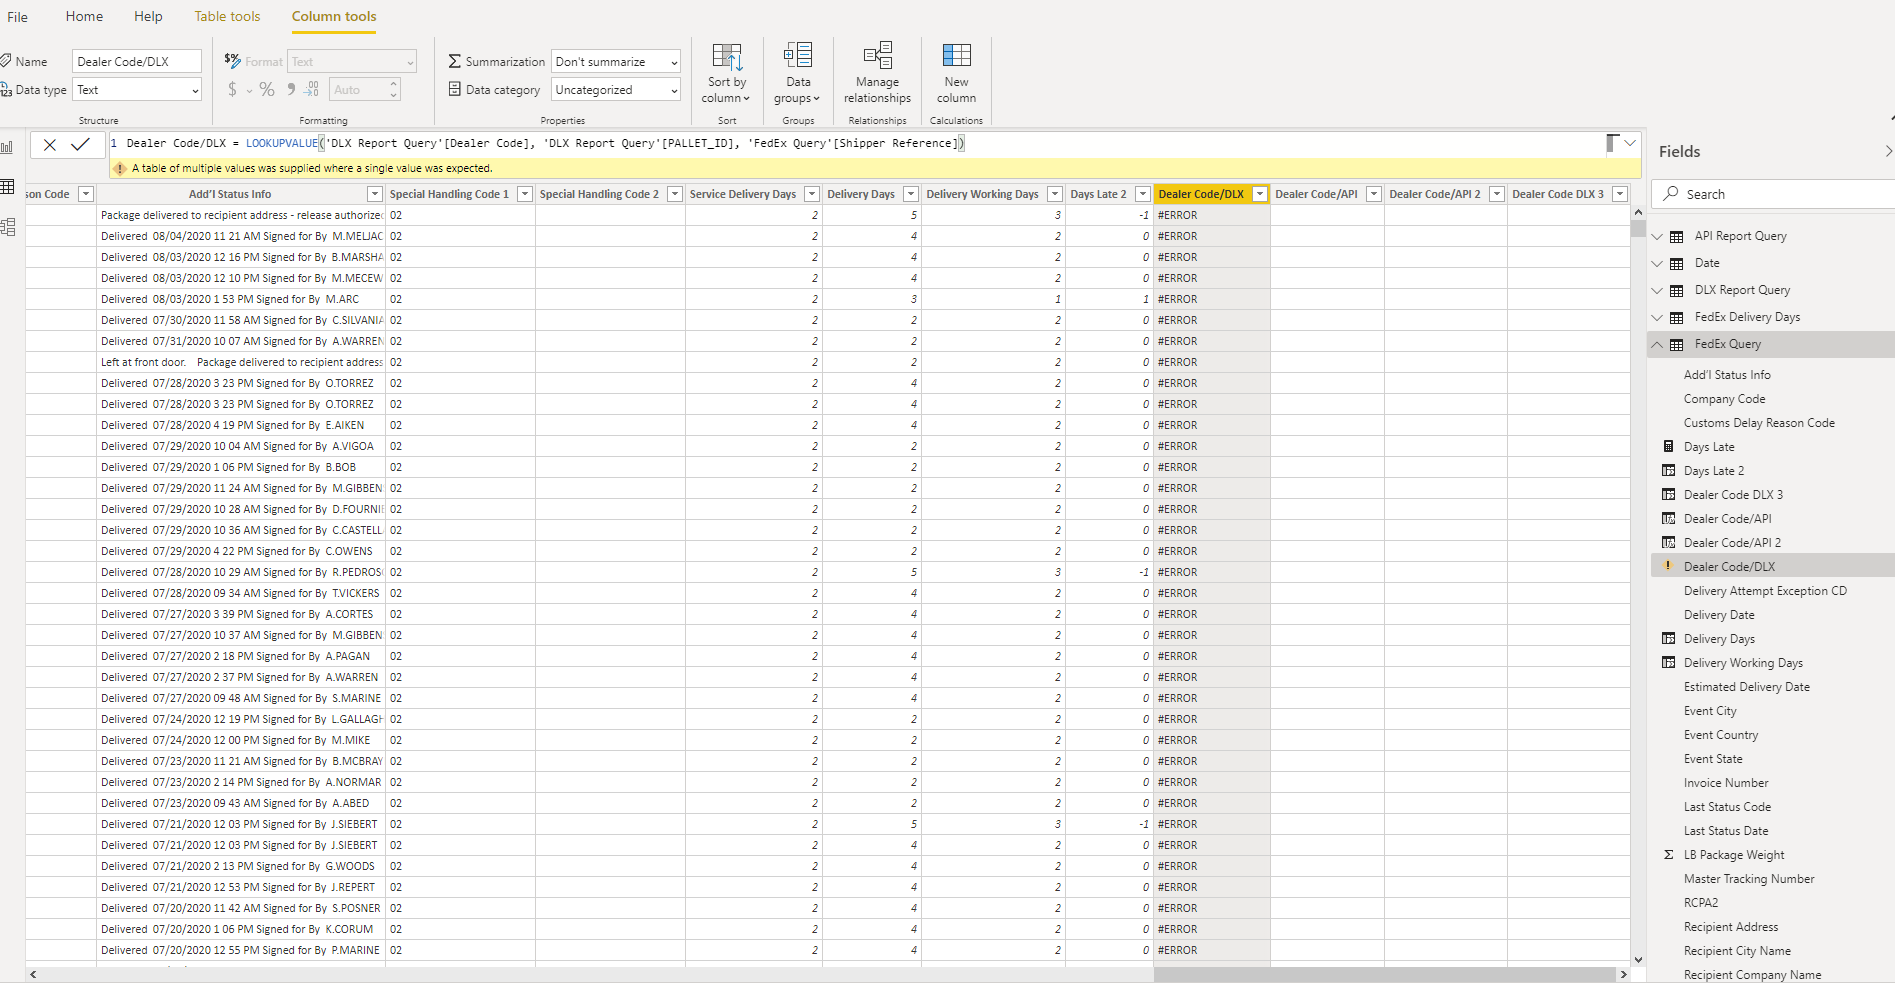Screen dimensions: 1895x983
Task: Select the Estimated Delivery Date field
Action: pos(1746,687)
